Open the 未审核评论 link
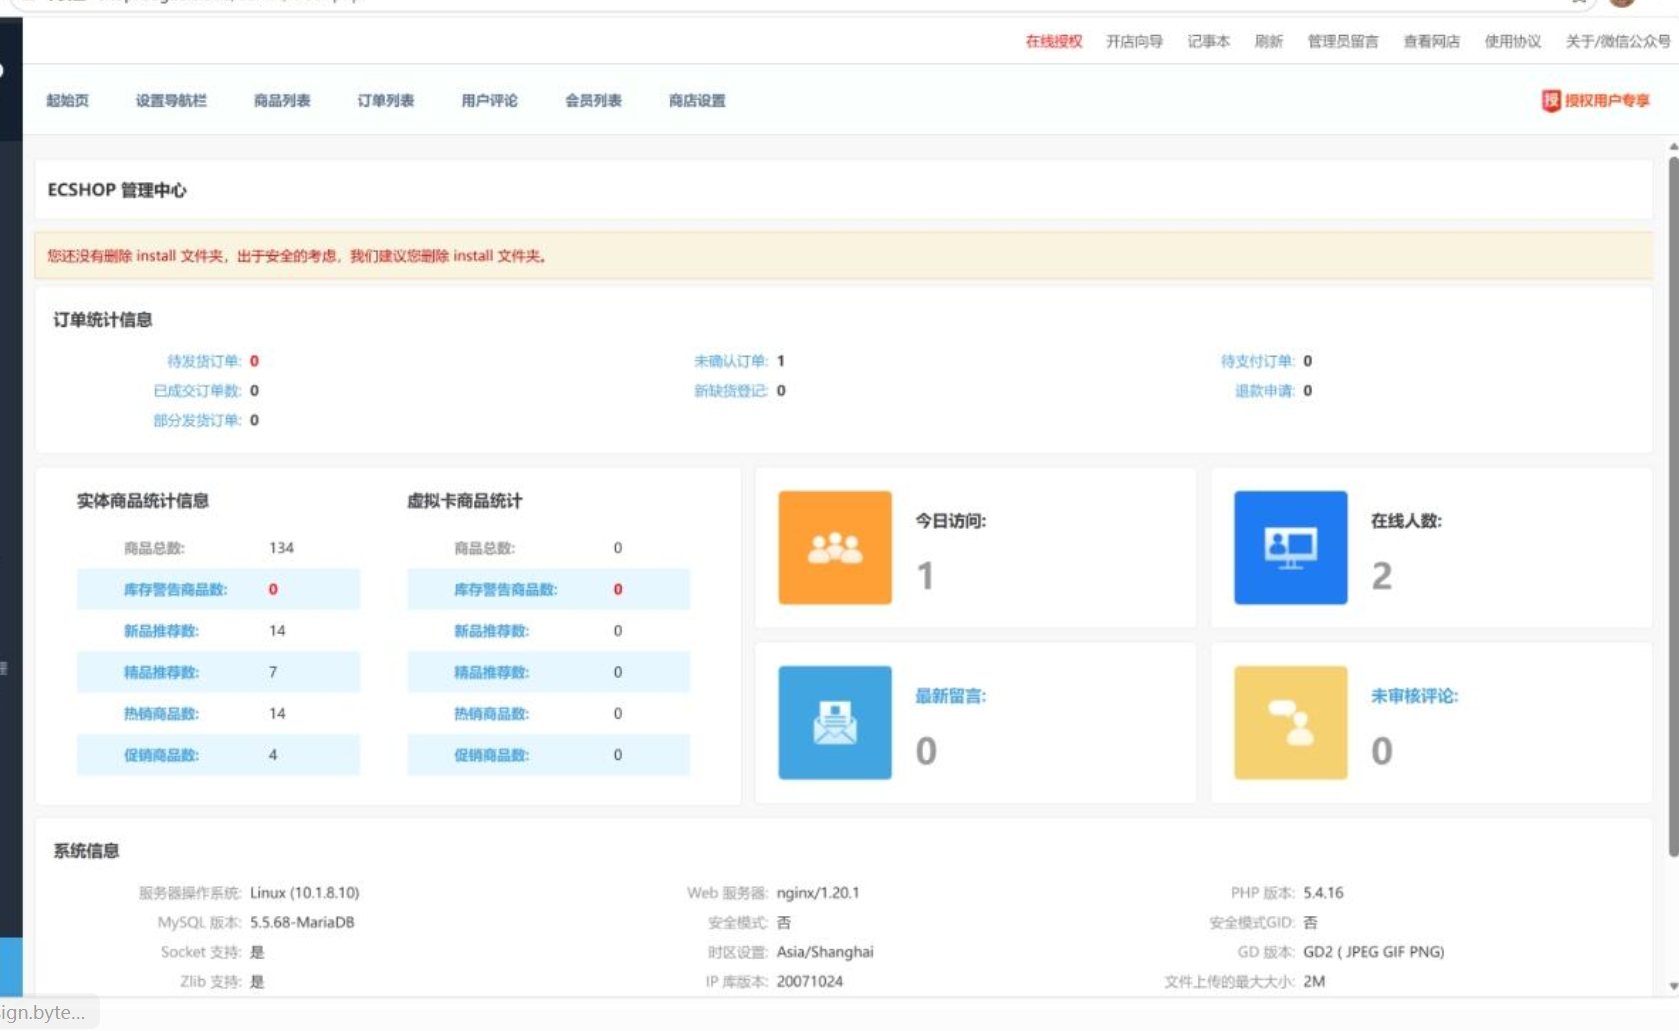The height and width of the screenshot is (1031, 1679). tap(1414, 696)
